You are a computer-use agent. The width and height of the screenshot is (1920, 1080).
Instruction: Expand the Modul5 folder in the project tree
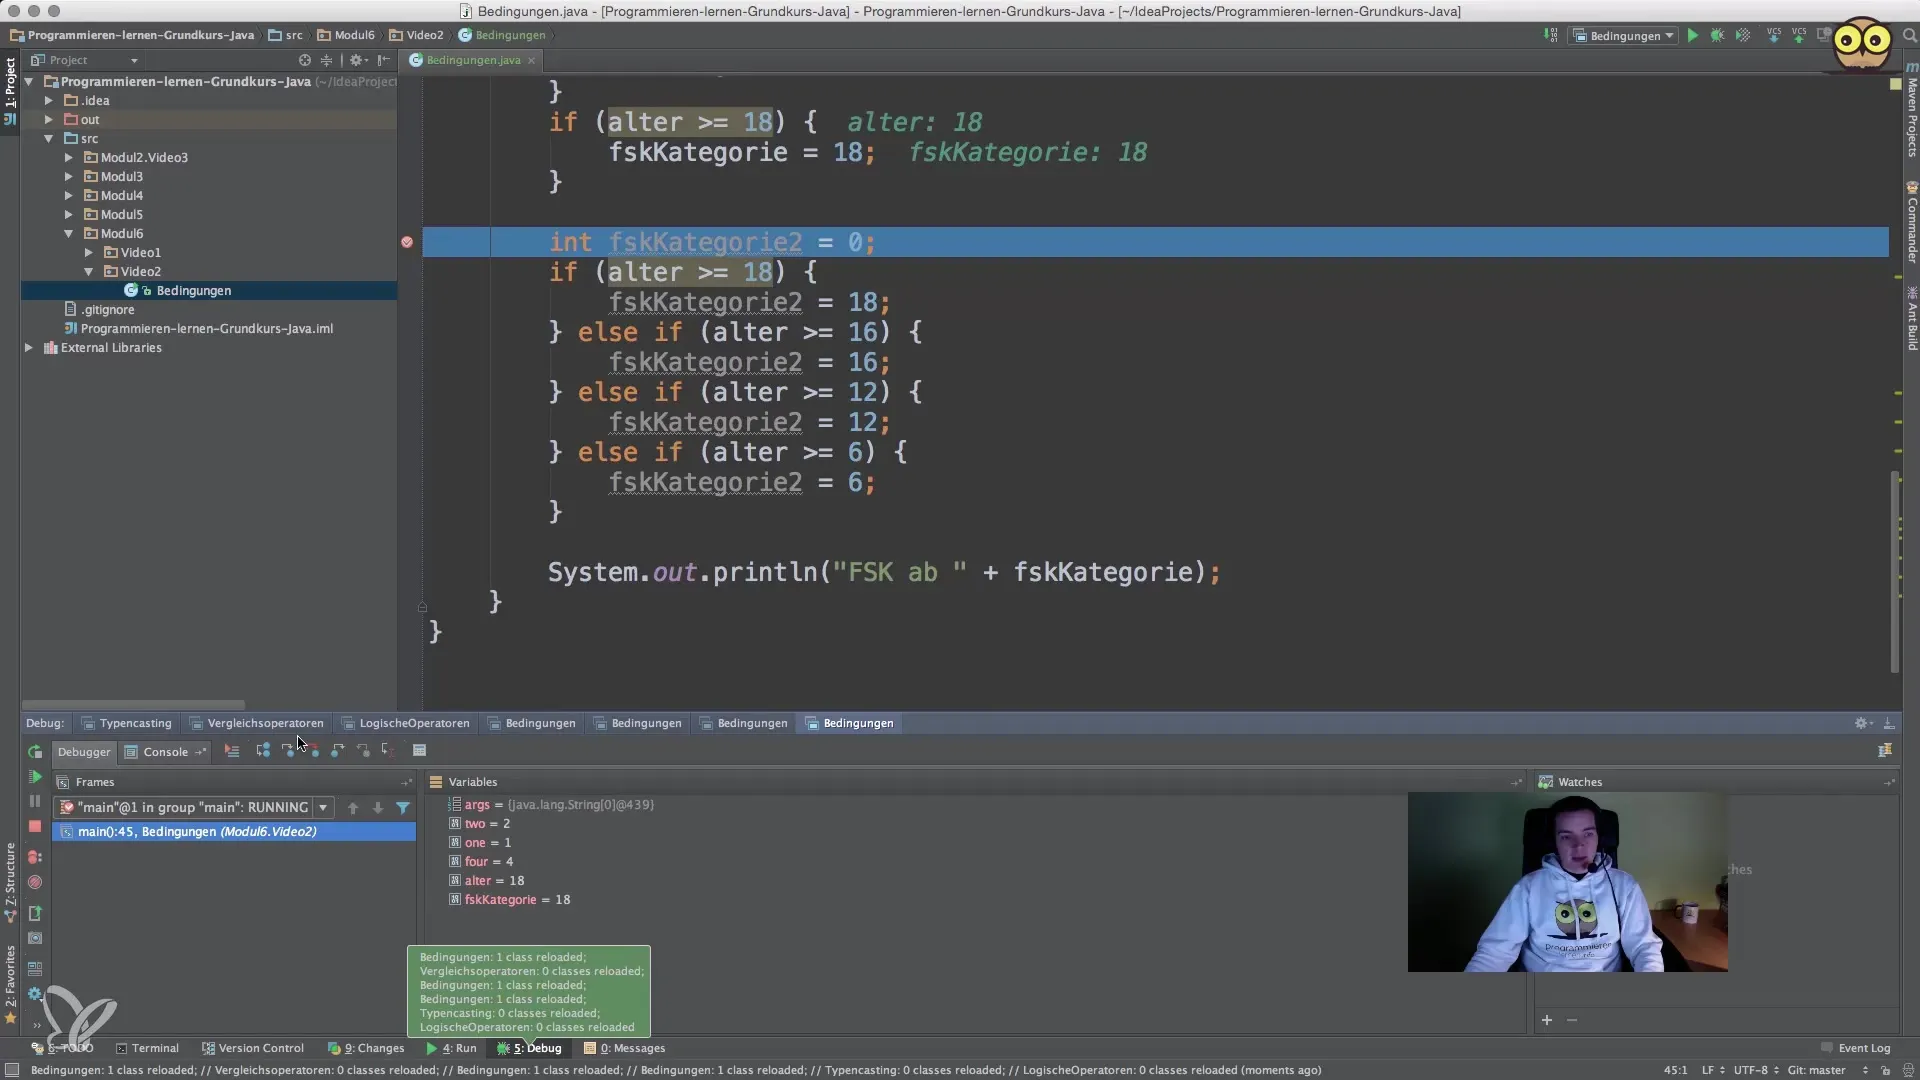coord(69,214)
